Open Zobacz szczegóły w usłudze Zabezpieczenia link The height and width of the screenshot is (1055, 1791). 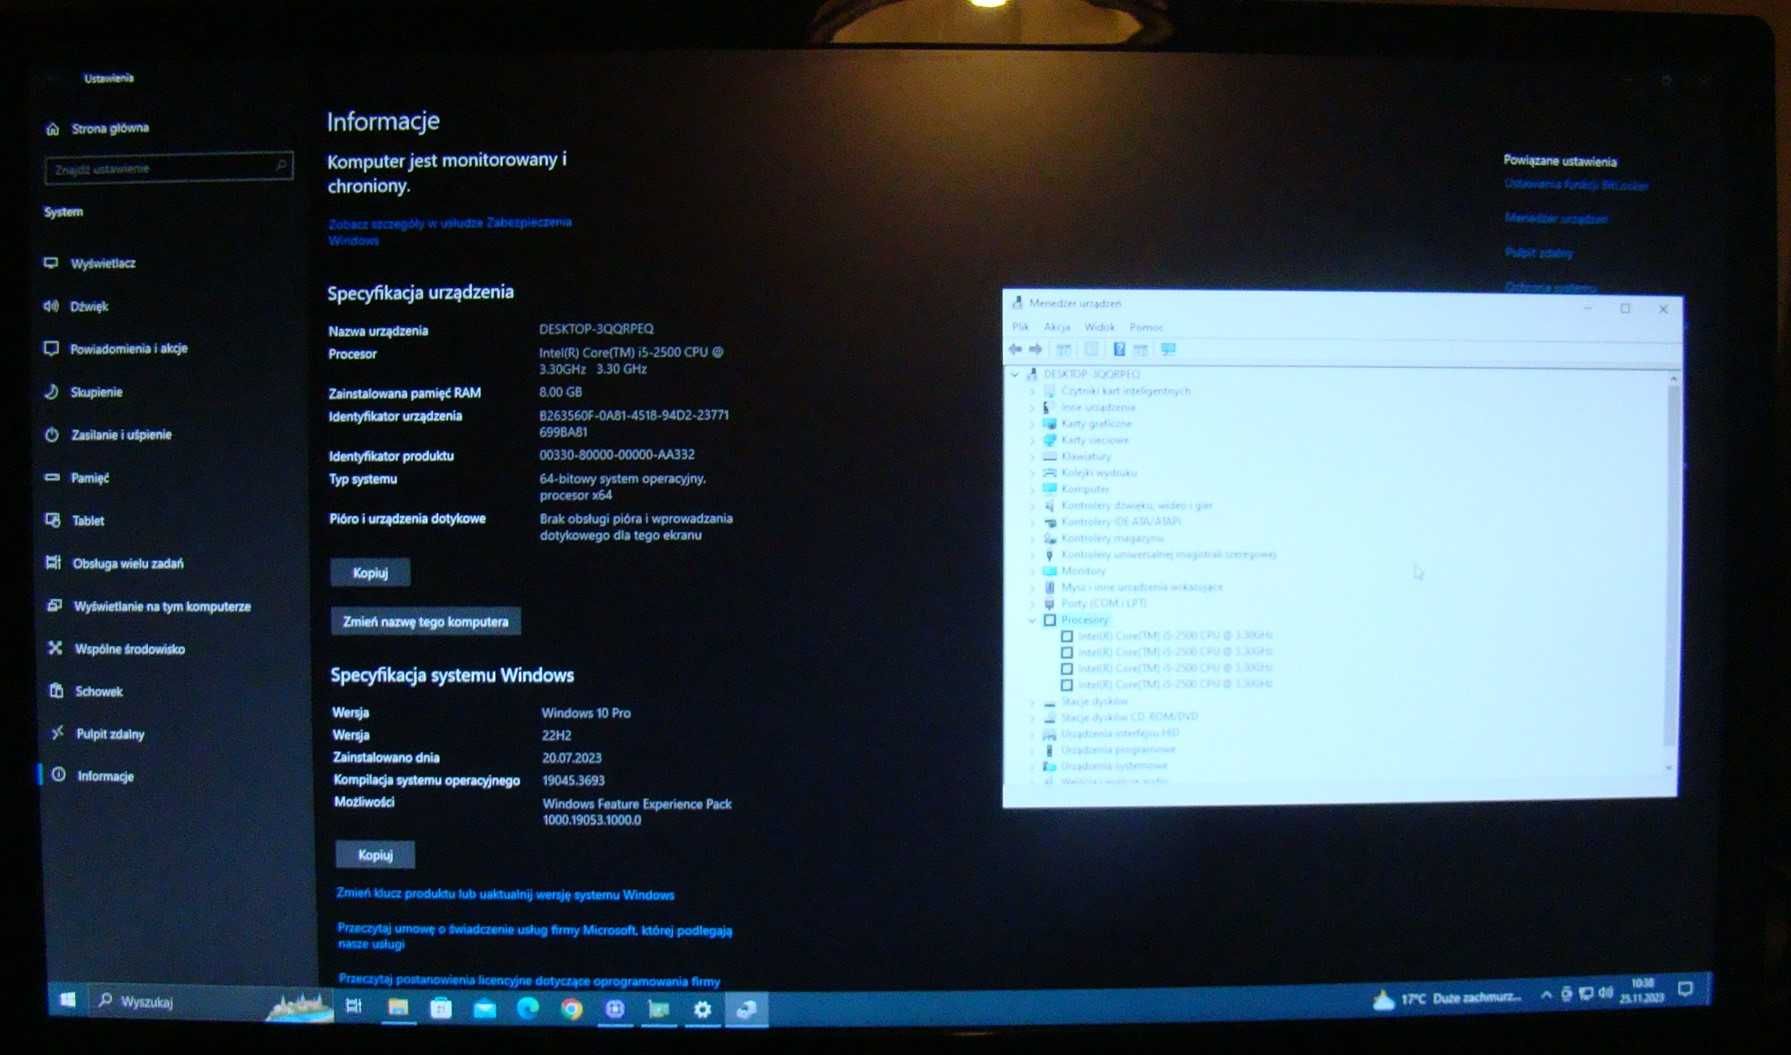[x=450, y=231]
